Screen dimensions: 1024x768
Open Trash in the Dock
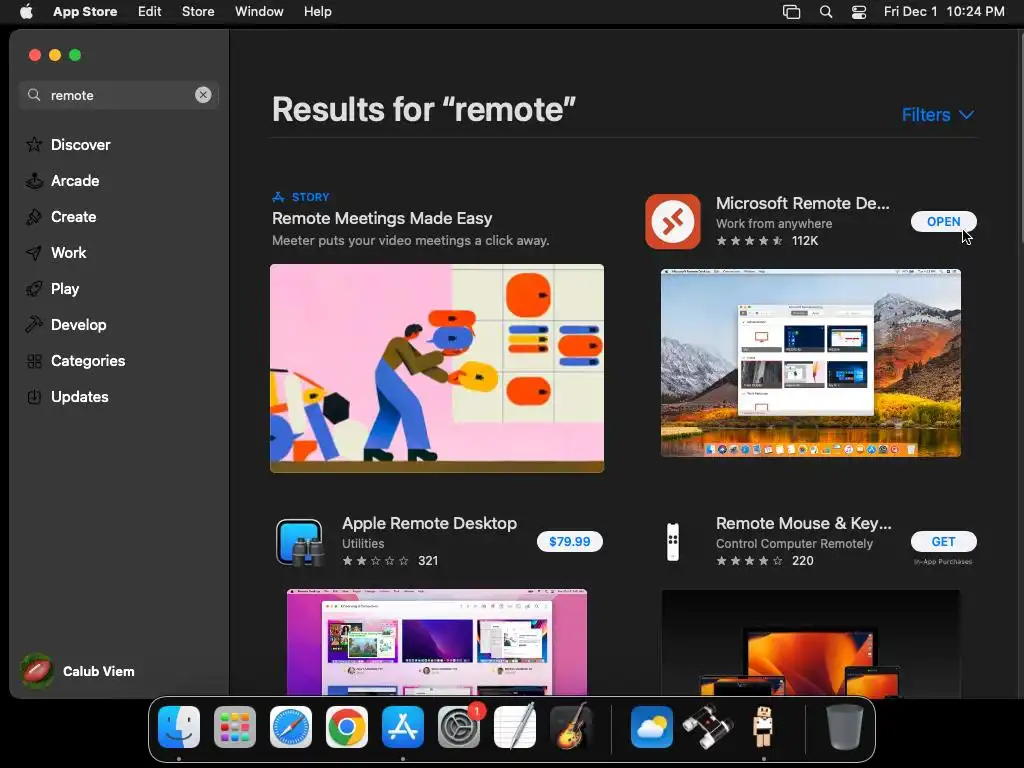(x=844, y=727)
